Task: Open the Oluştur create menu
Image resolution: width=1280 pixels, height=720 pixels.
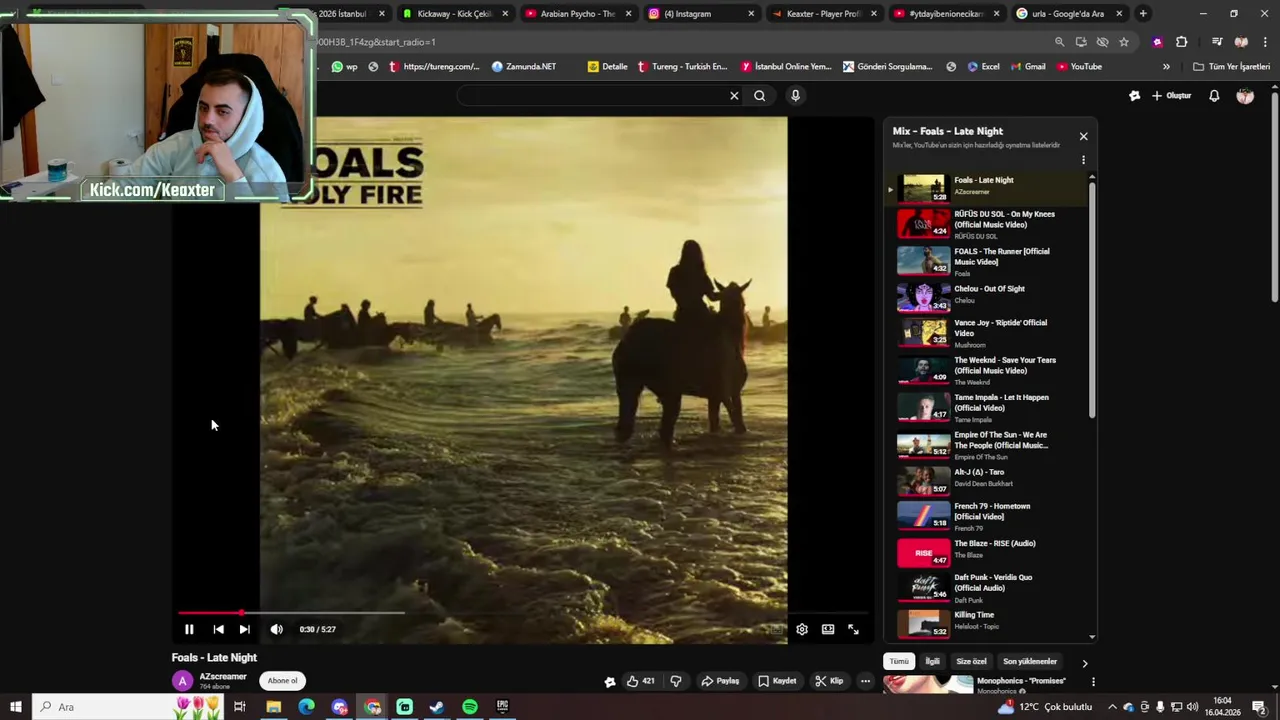Action: click(1171, 96)
